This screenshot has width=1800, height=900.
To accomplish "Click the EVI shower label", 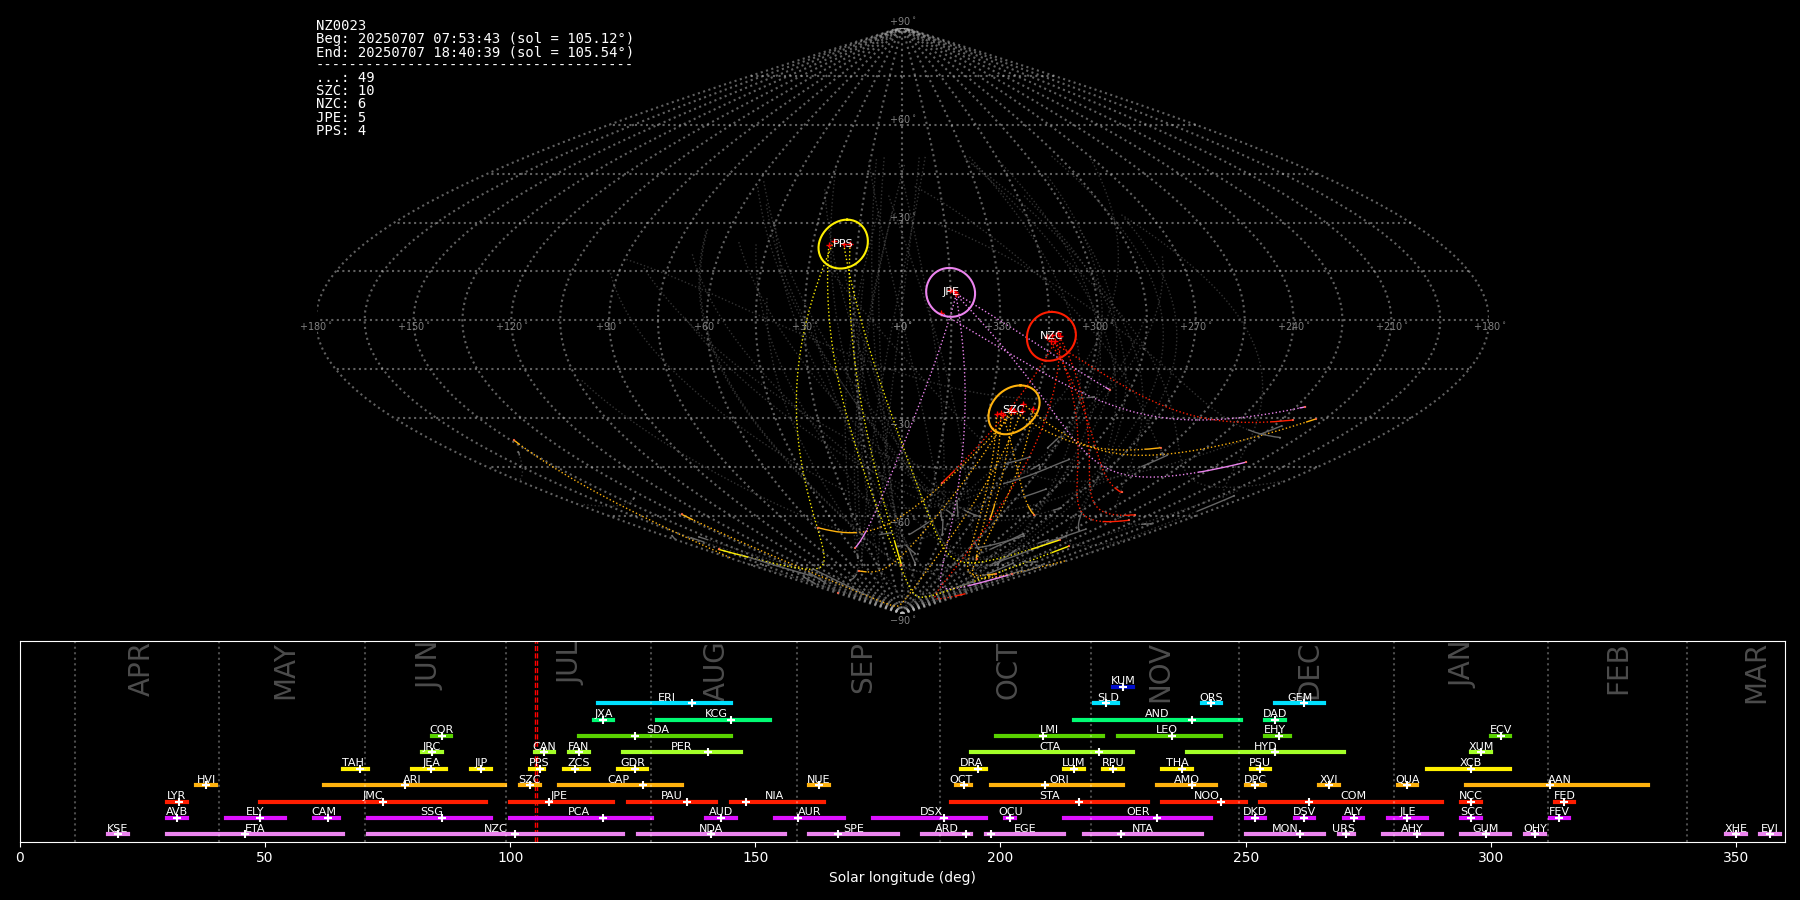I will [x=1769, y=829].
